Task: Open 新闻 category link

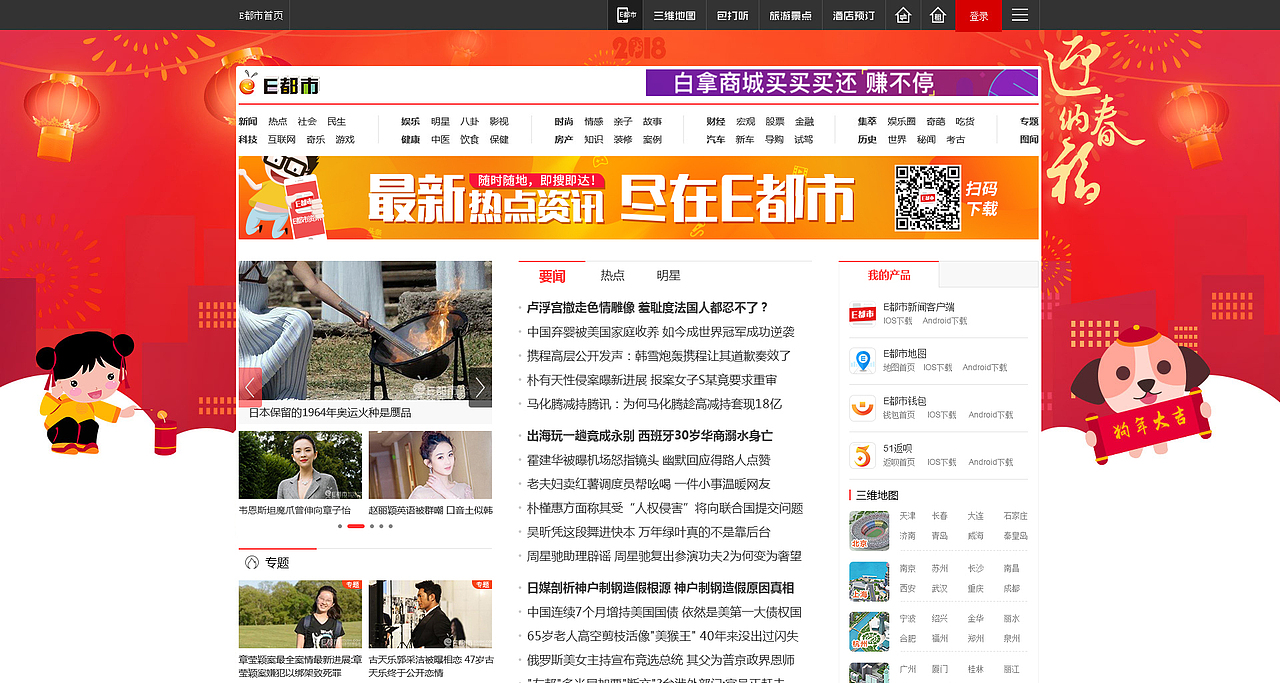Action: tap(248, 122)
